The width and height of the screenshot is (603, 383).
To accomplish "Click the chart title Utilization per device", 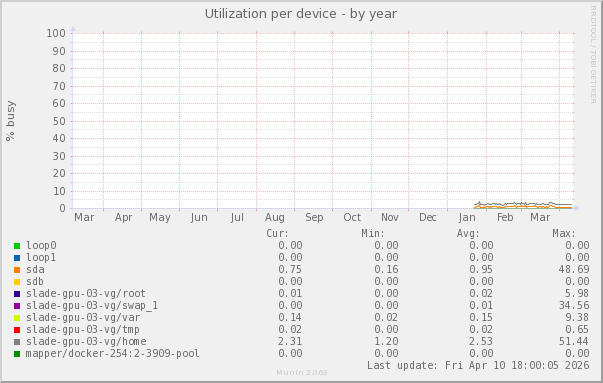I will 301,14.
